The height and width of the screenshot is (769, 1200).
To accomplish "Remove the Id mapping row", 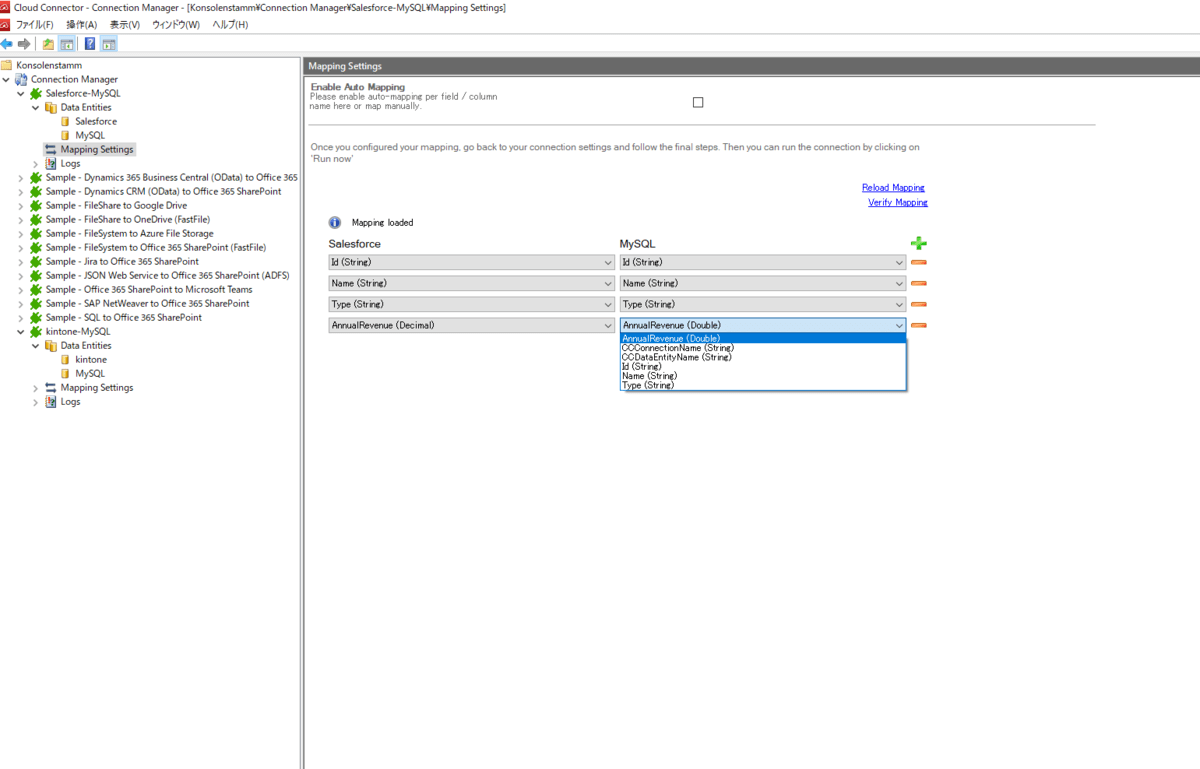I will (x=919, y=262).
